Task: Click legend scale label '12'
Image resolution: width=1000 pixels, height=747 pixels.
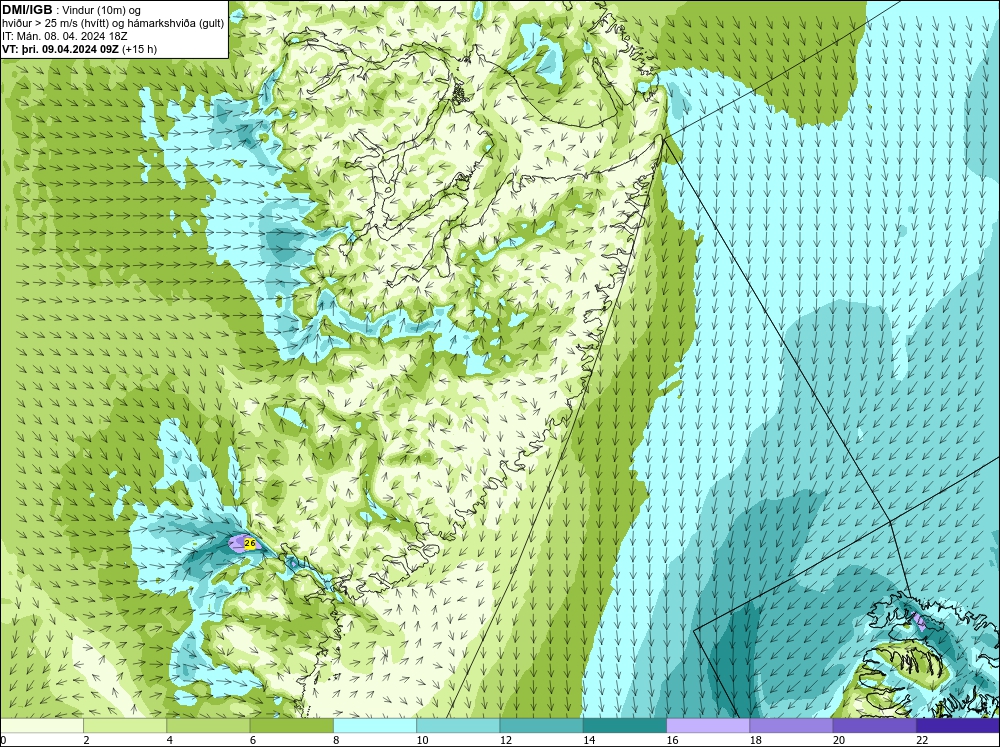Action: [x=506, y=740]
